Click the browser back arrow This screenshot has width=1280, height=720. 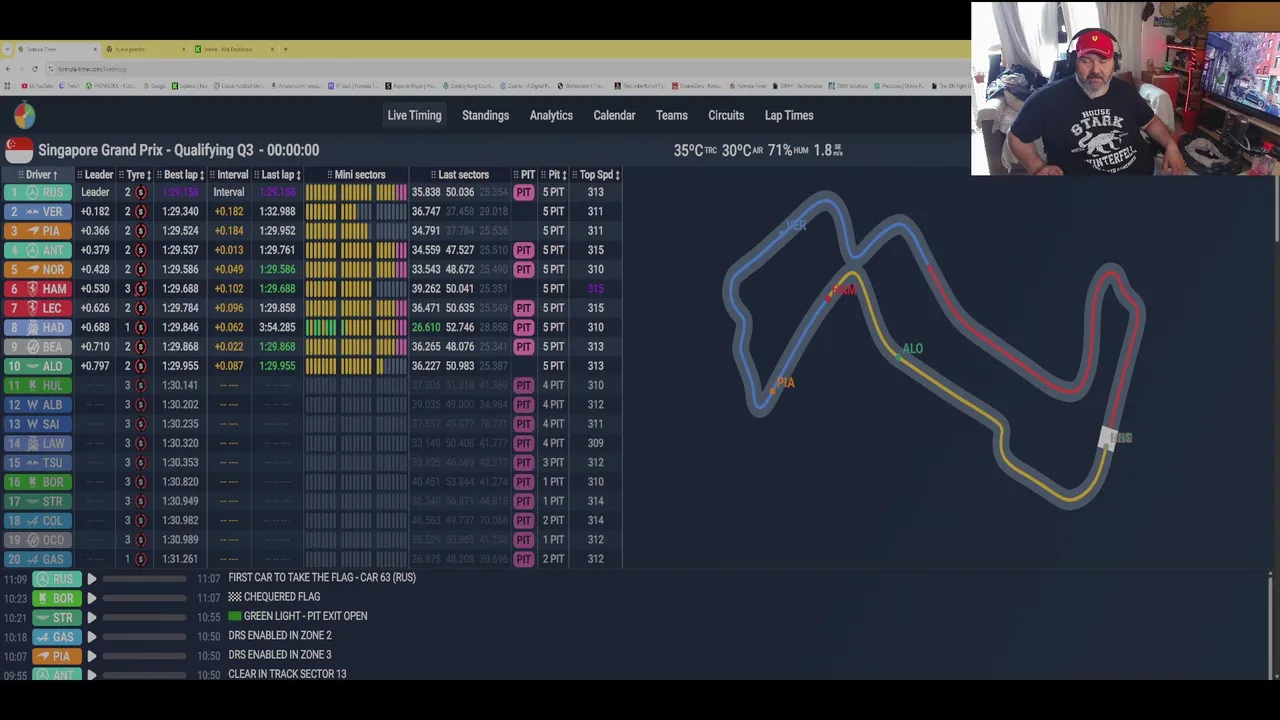pyautogui.click(x=8, y=69)
